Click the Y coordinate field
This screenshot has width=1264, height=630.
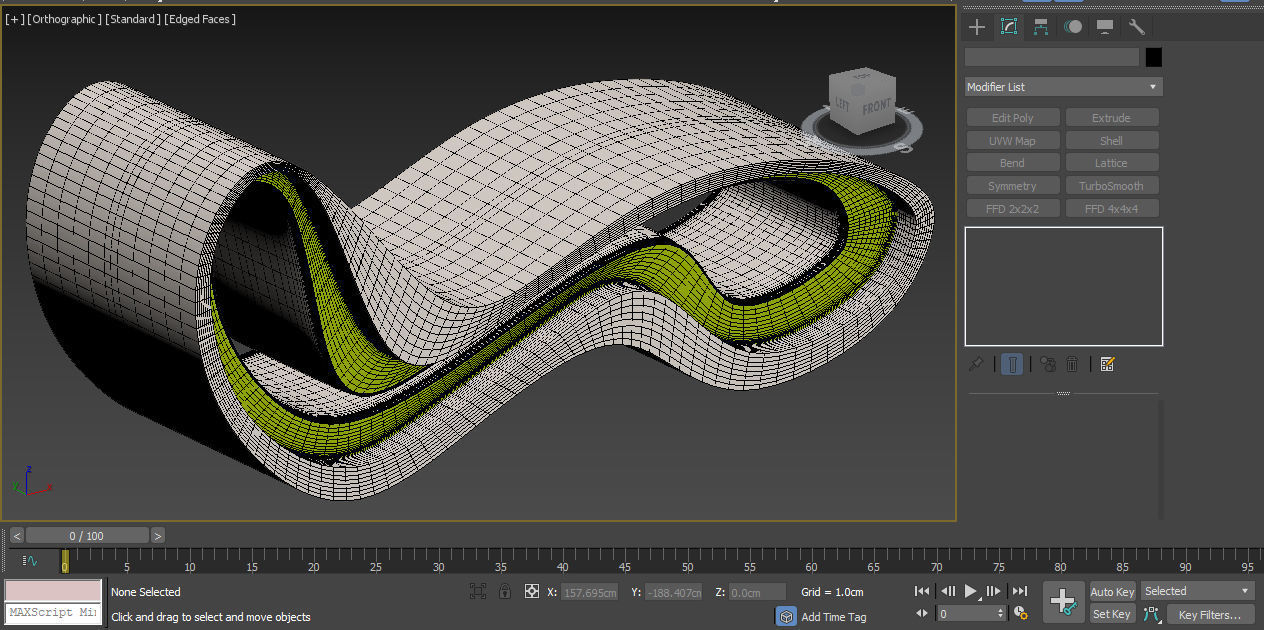coord(673,592)
